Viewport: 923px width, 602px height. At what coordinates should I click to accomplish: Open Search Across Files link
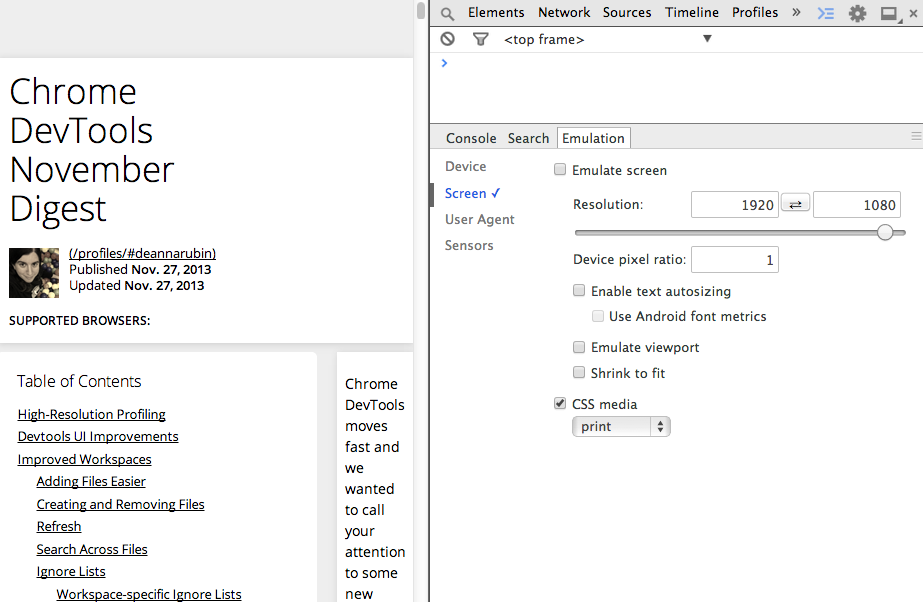tap(92, 549)
